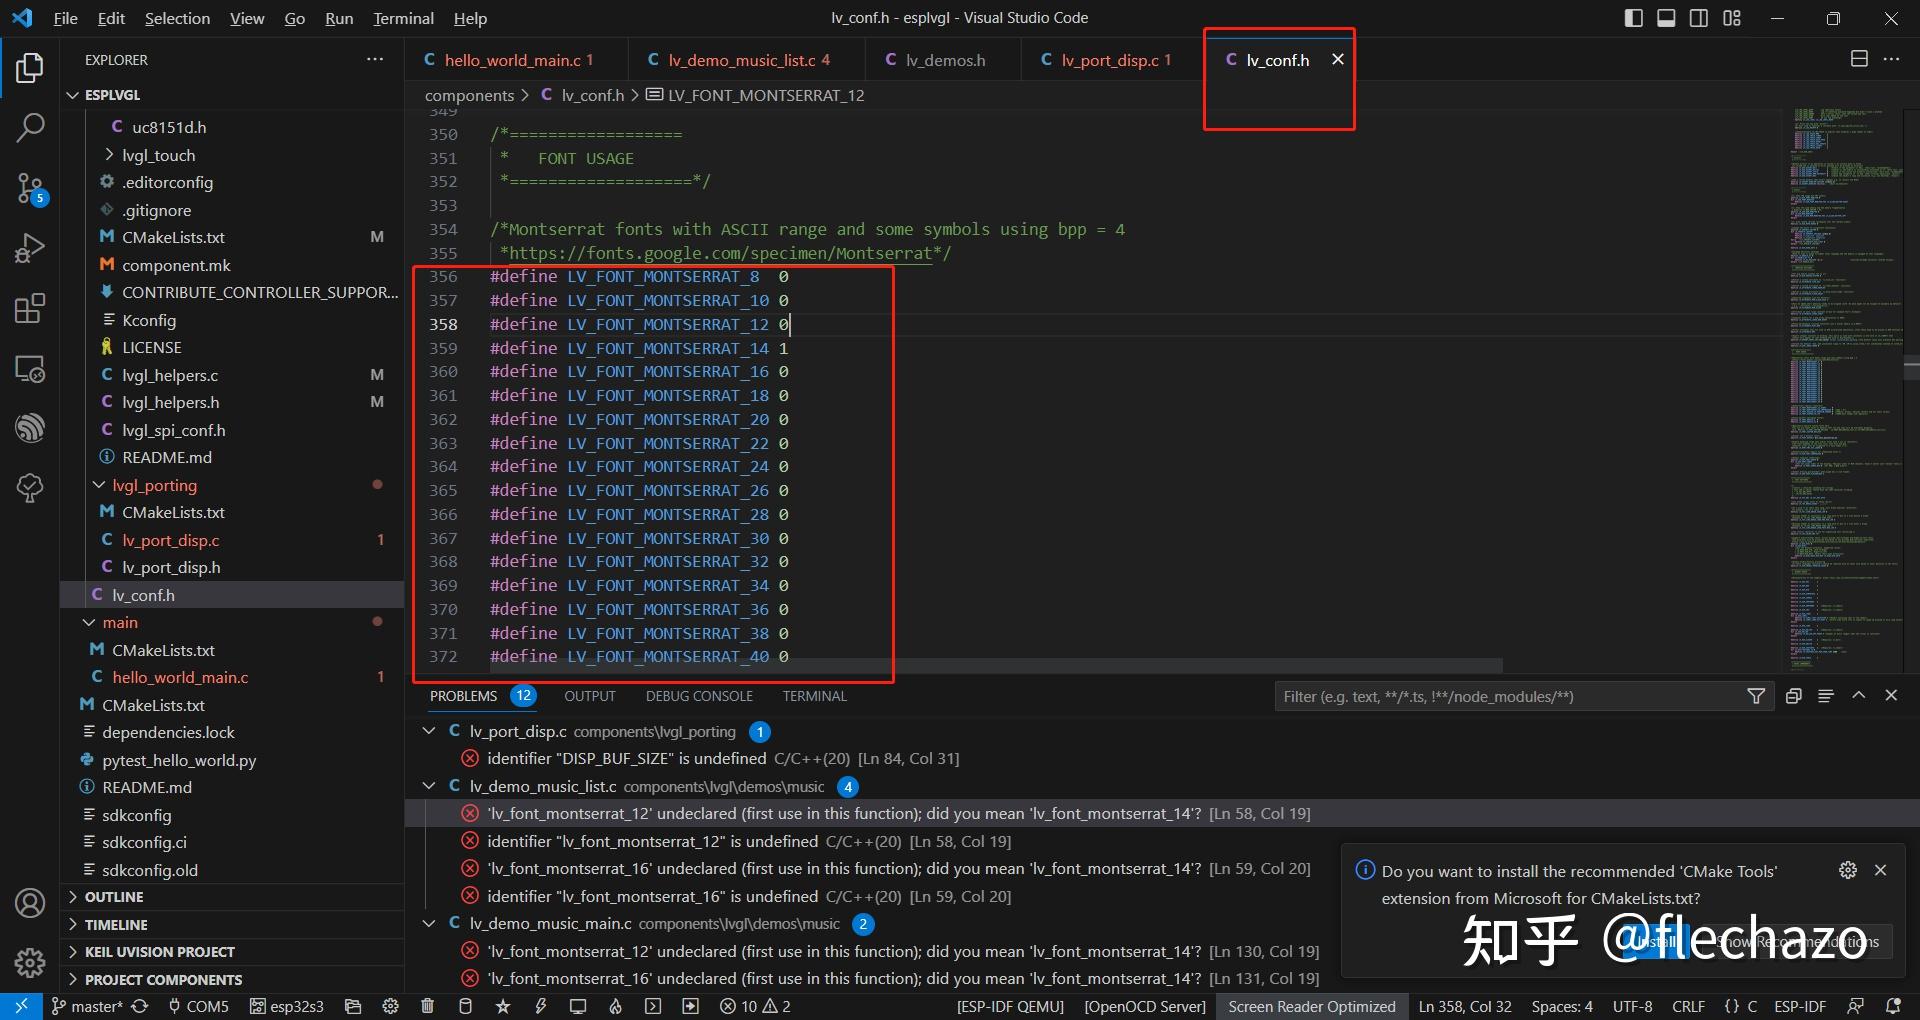Select flash method star icon in status bar

tap(502, 1006)
